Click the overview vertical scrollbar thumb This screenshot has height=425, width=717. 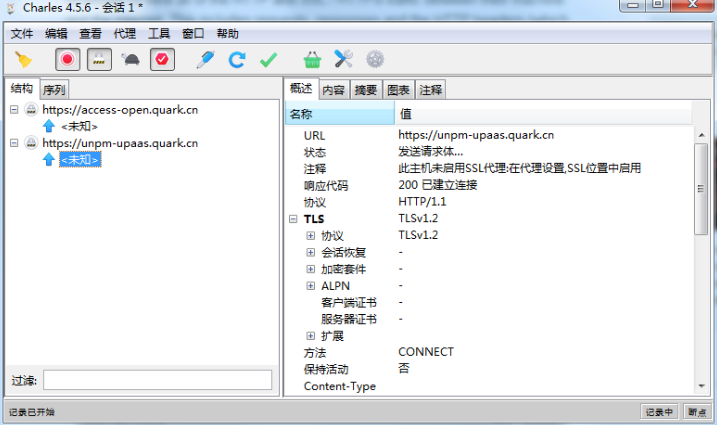(701, 189)
